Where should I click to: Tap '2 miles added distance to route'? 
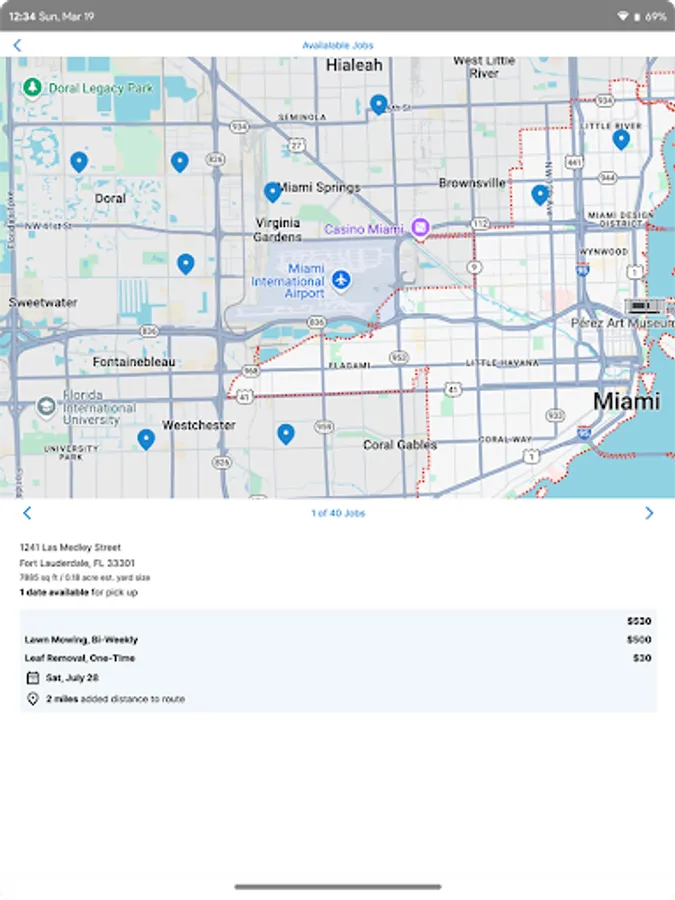pyautogui.click(x=115, y=699)
